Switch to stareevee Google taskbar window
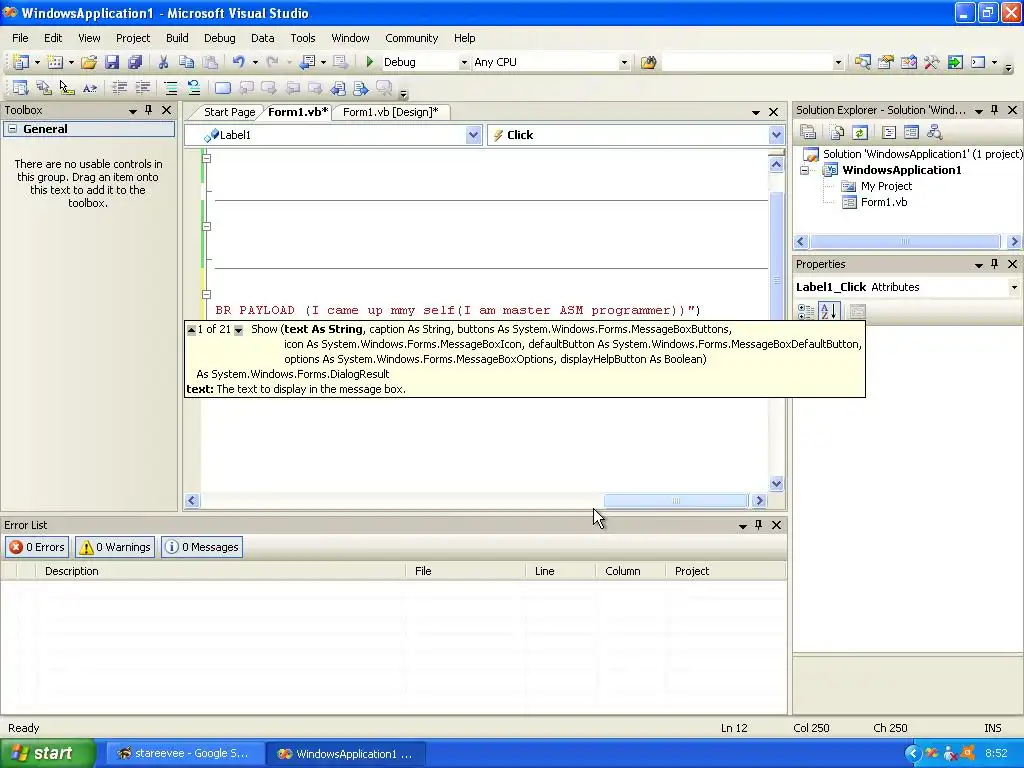Image resolution: width=1024 pixels, height=768 pixels. coord(185,754)
